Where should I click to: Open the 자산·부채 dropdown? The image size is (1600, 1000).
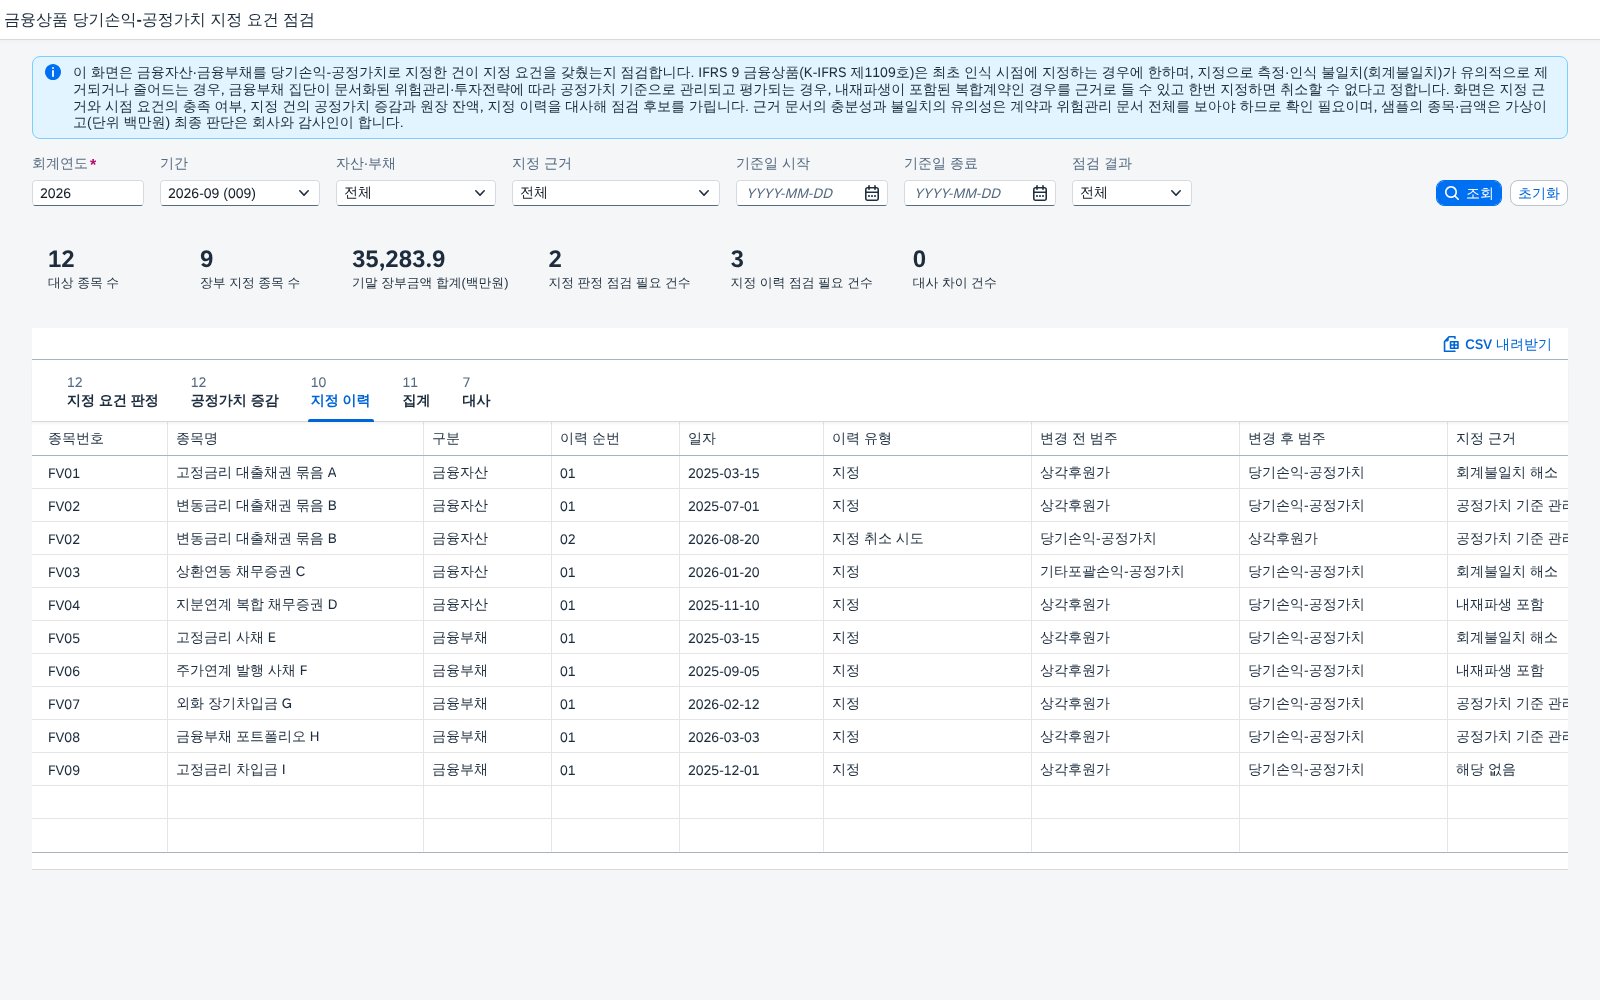pyautogui.click(x=416, y=193)
